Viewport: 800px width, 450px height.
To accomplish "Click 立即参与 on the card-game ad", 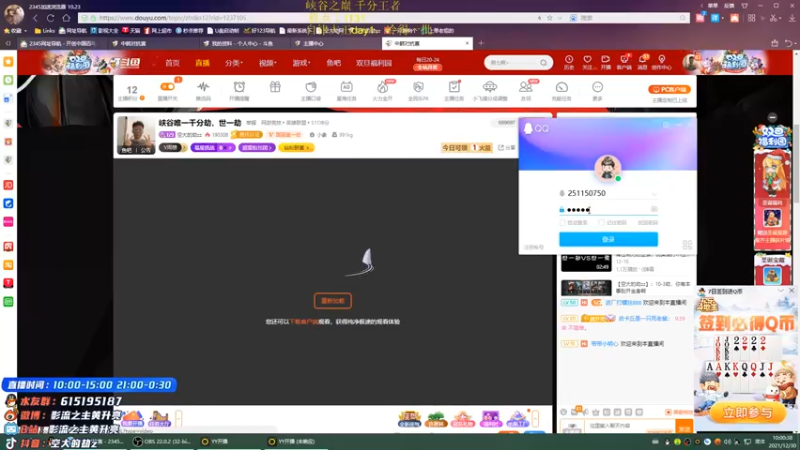I will tap(747, 412).
